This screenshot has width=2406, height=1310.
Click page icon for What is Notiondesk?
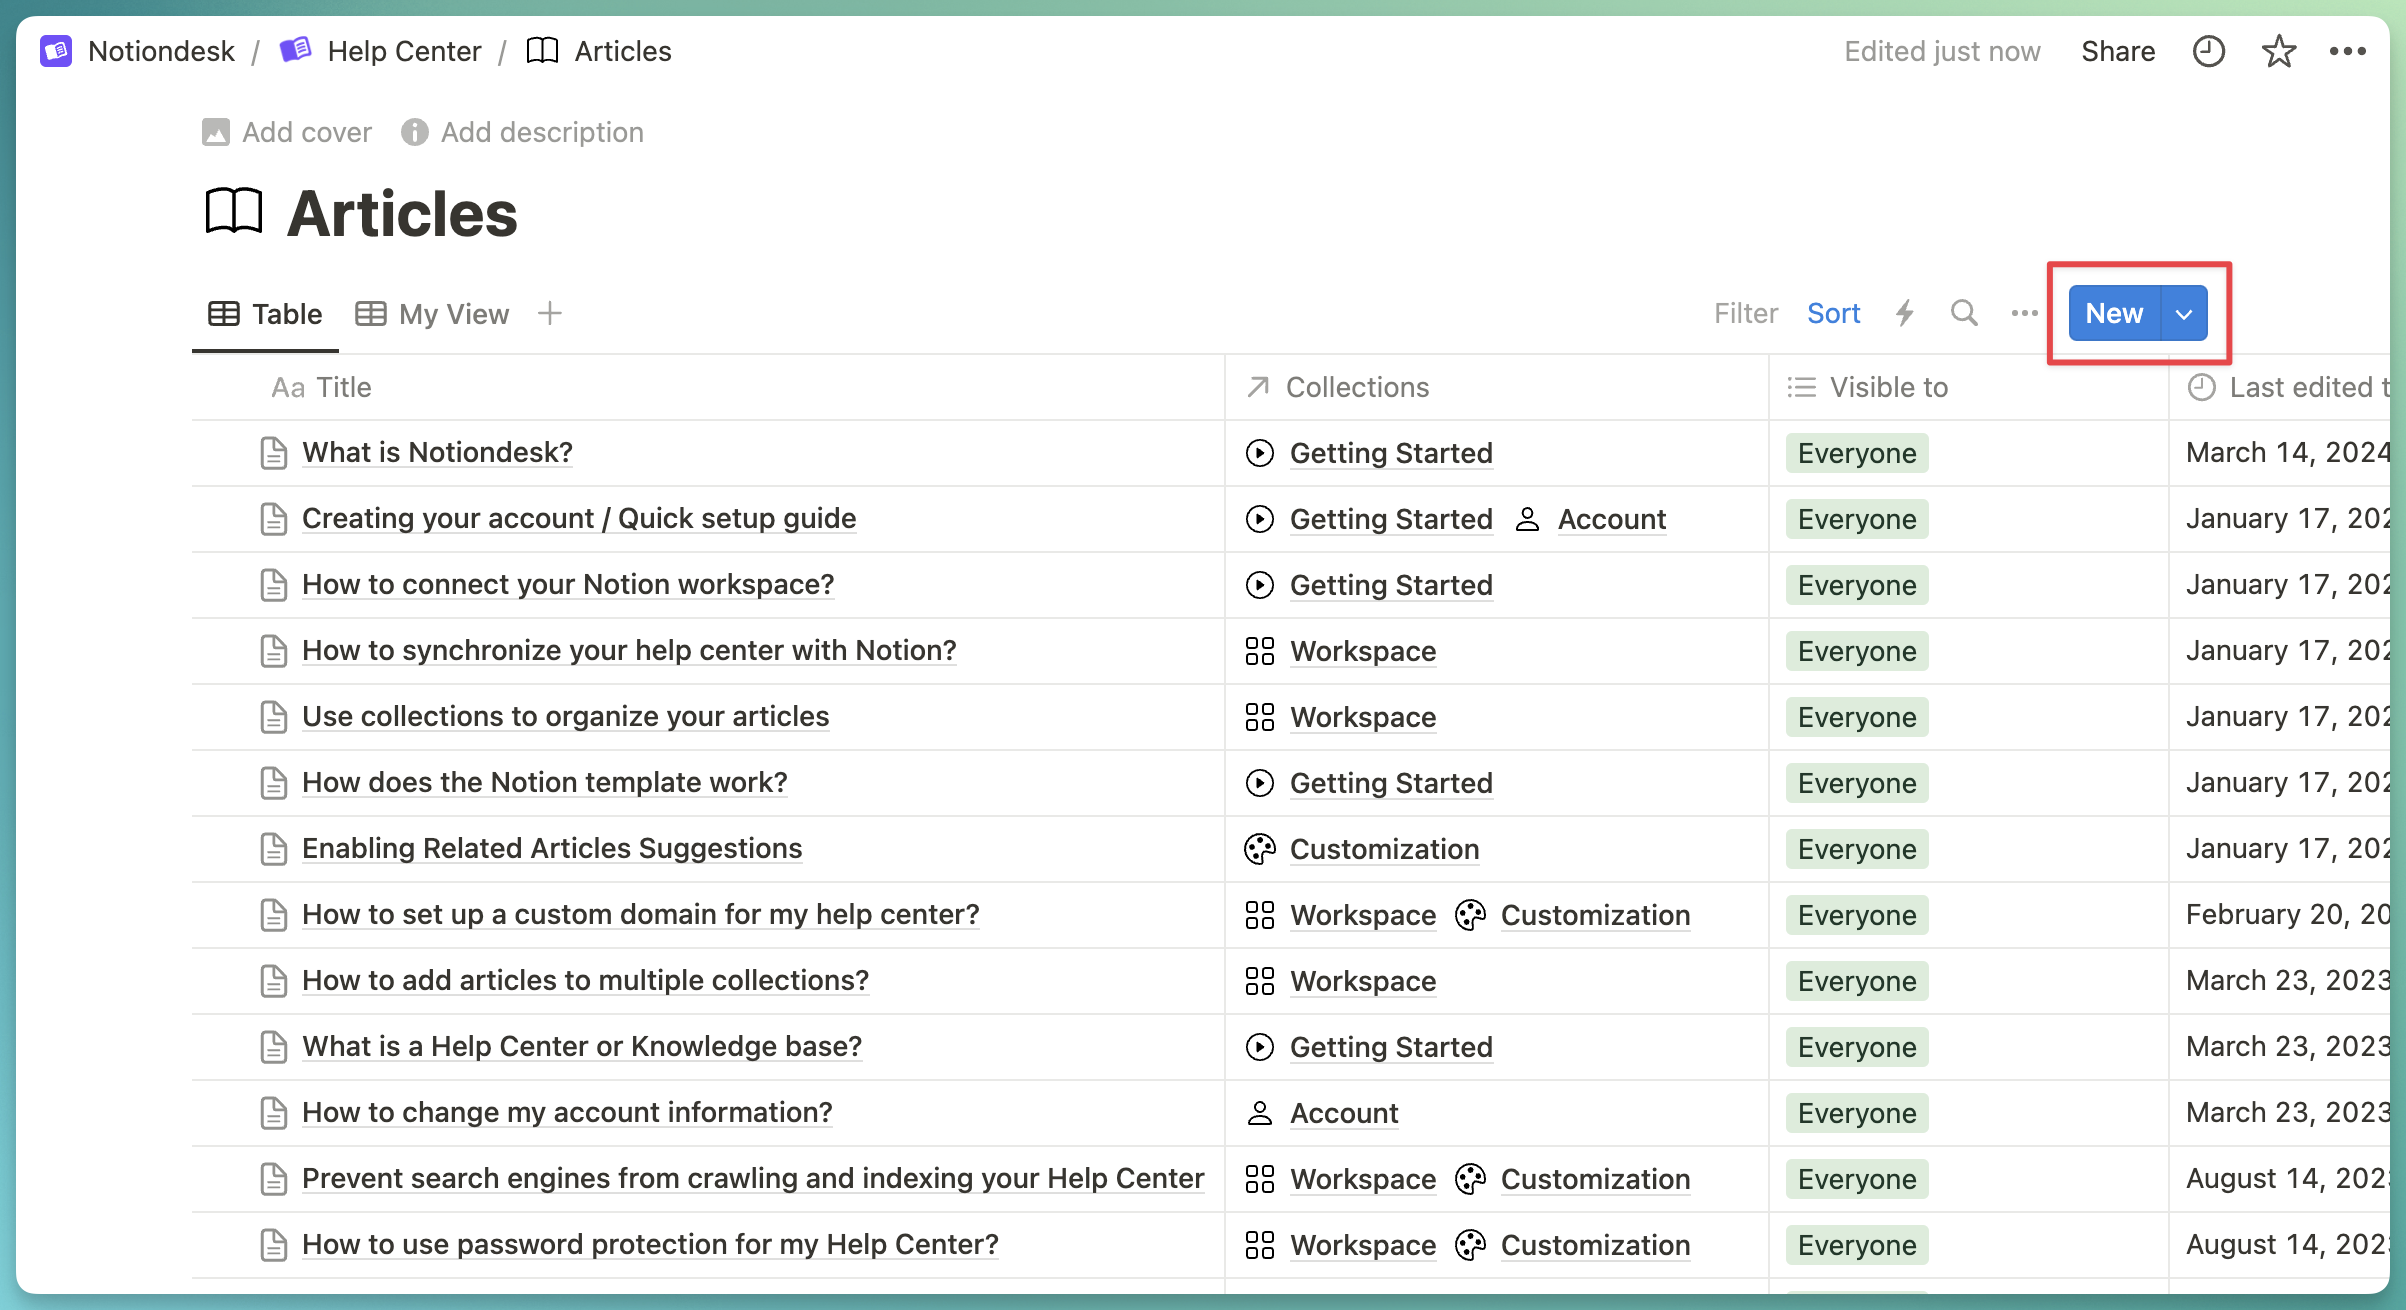[x=273, y=453]
